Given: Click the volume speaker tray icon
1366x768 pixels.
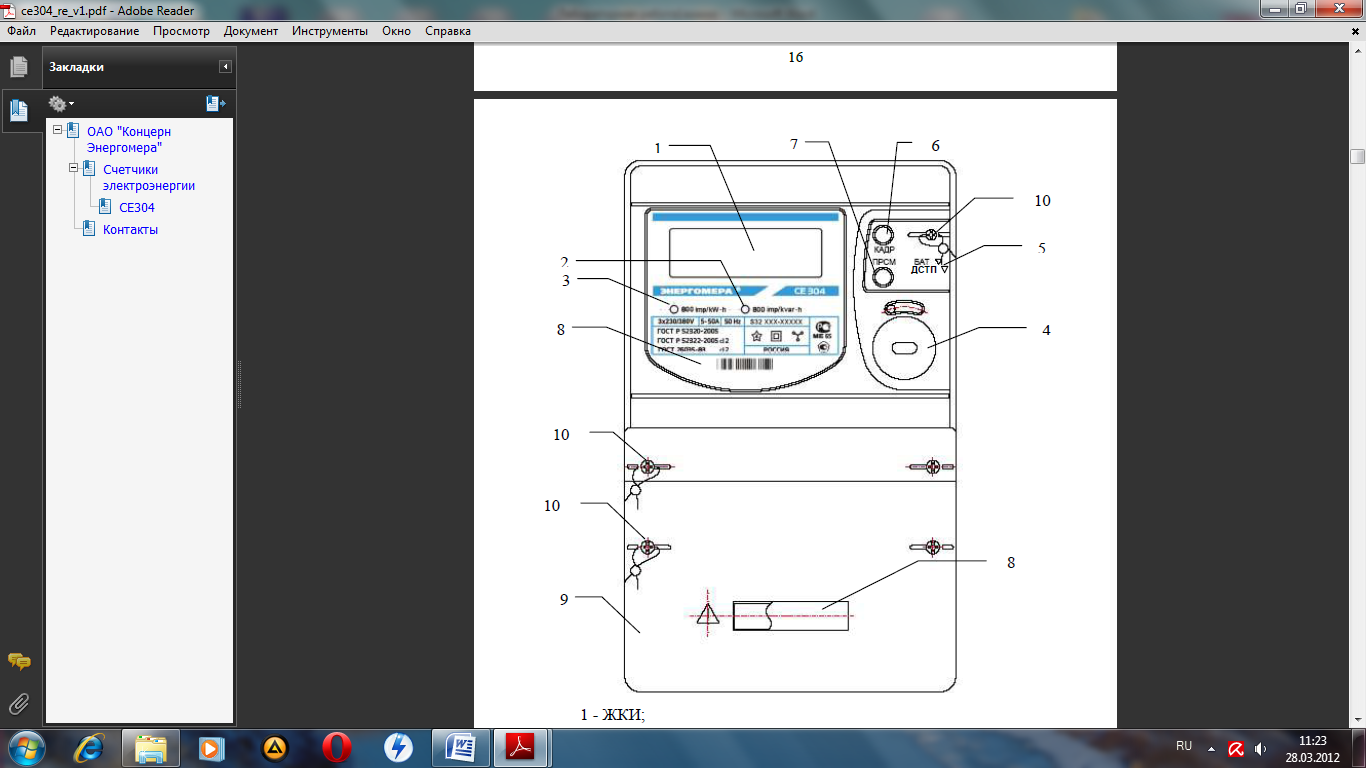Looking at the screenshot, I should point(1260,748).
